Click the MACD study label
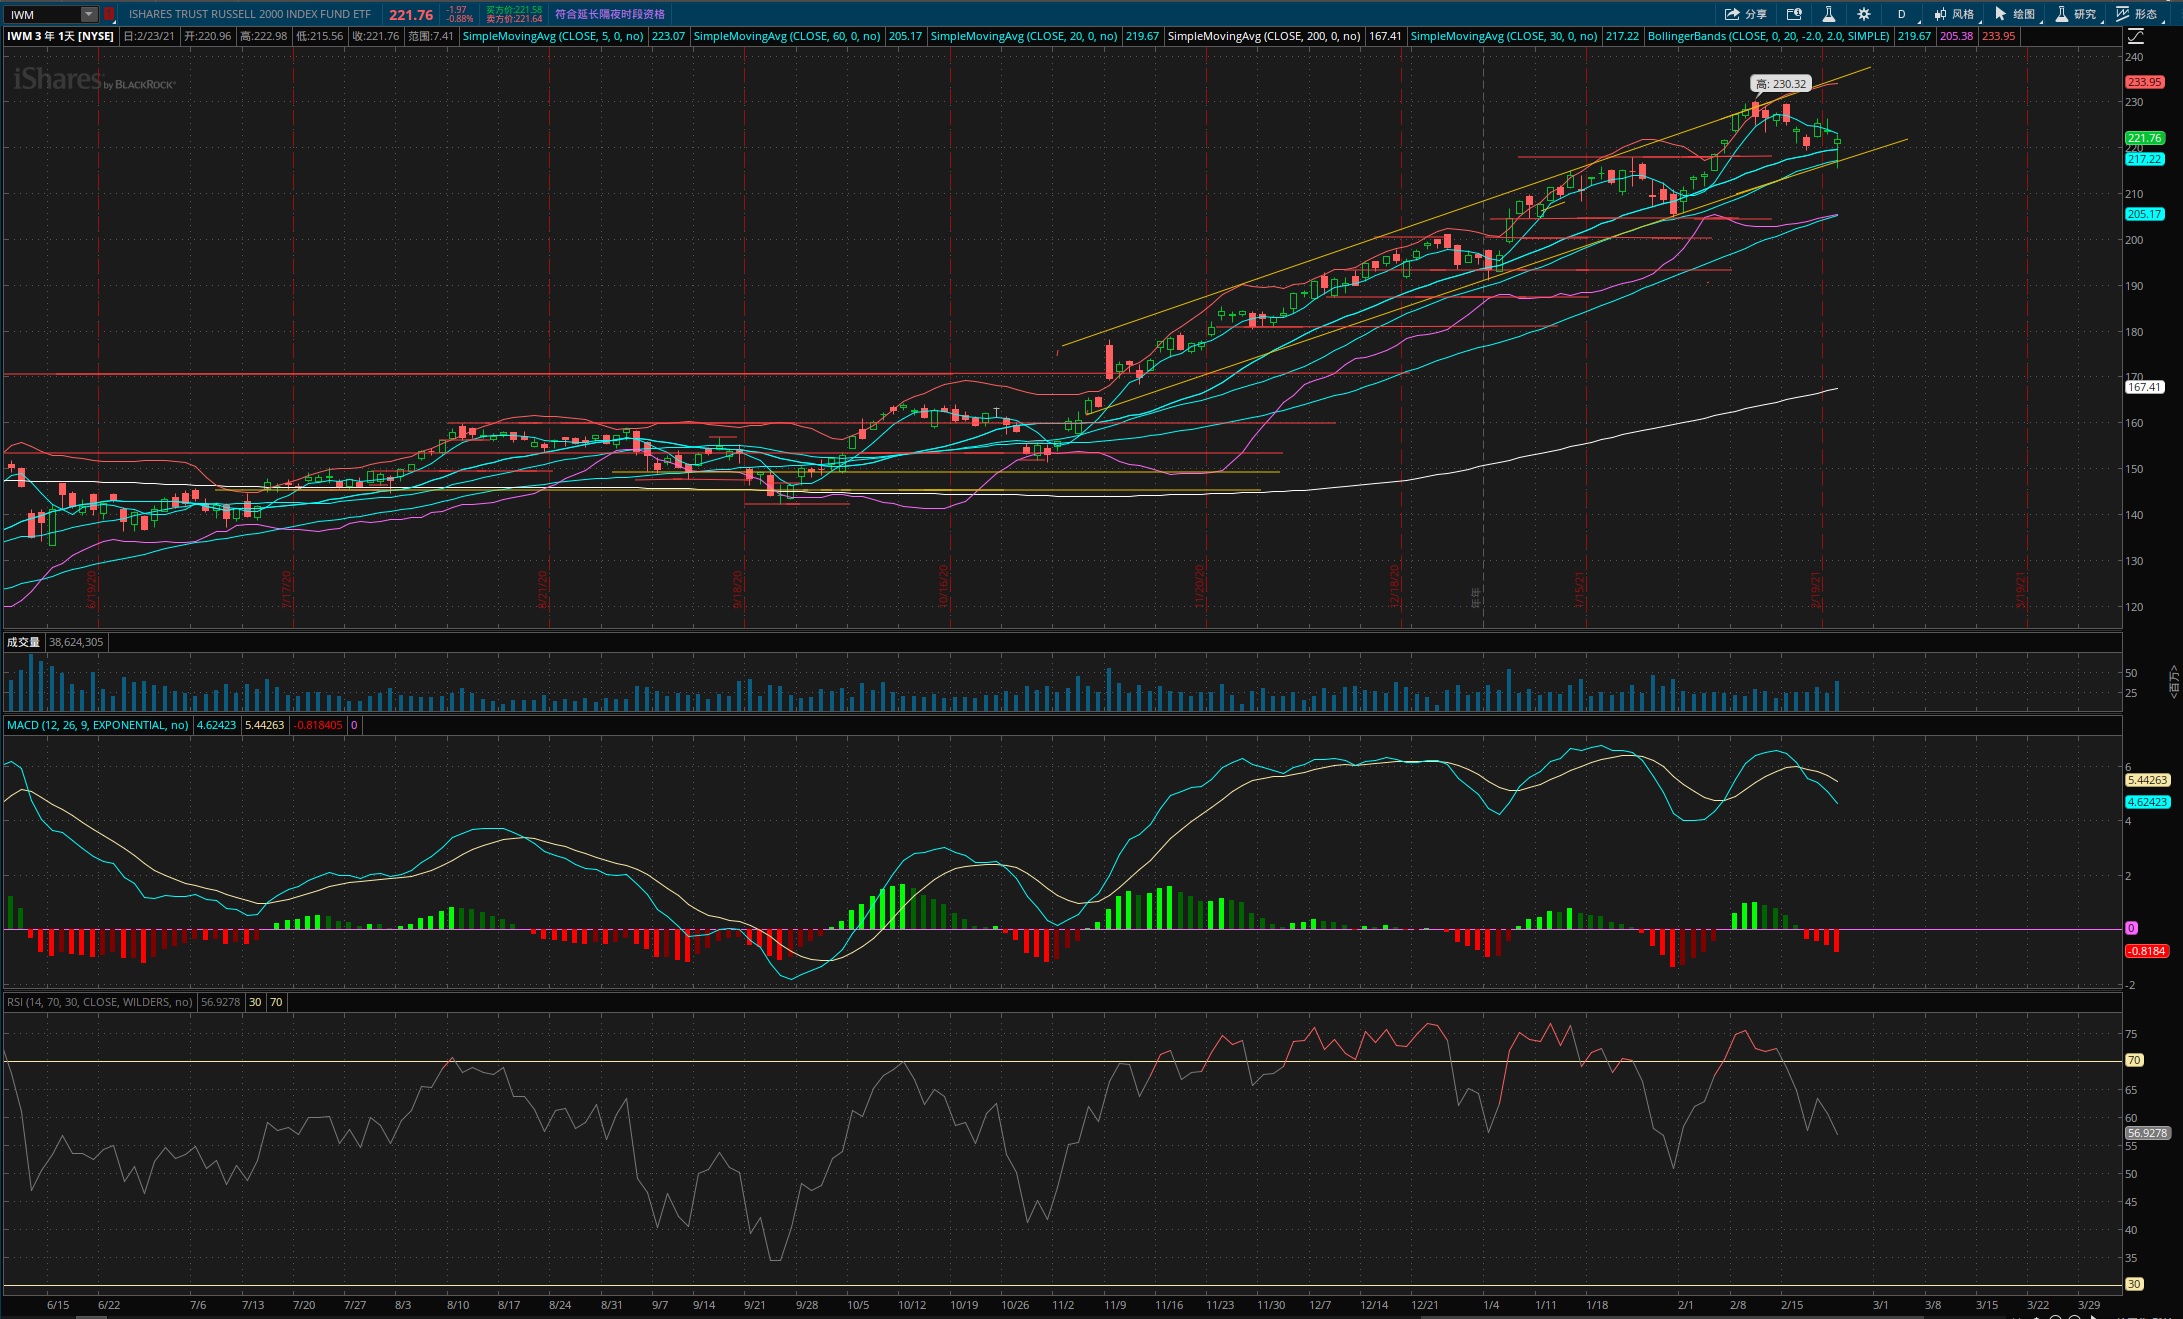Screen dimensions: 2183x1319 pos(97,725)
